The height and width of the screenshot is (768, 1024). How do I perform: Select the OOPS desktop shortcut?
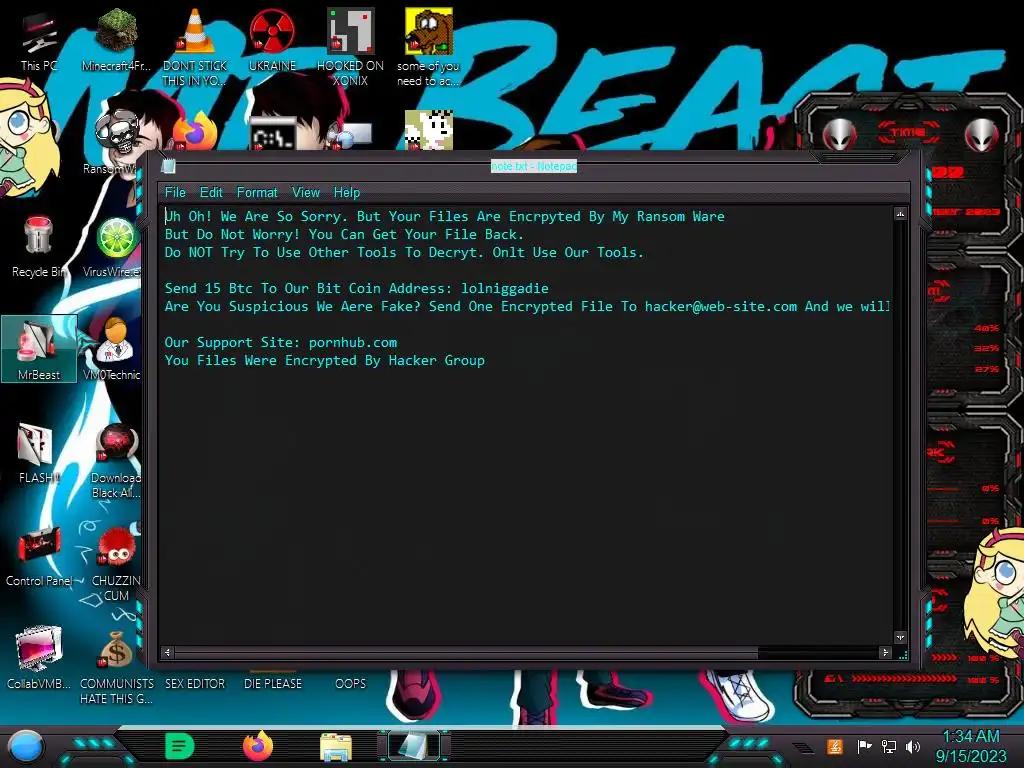[x=350, y=683]
